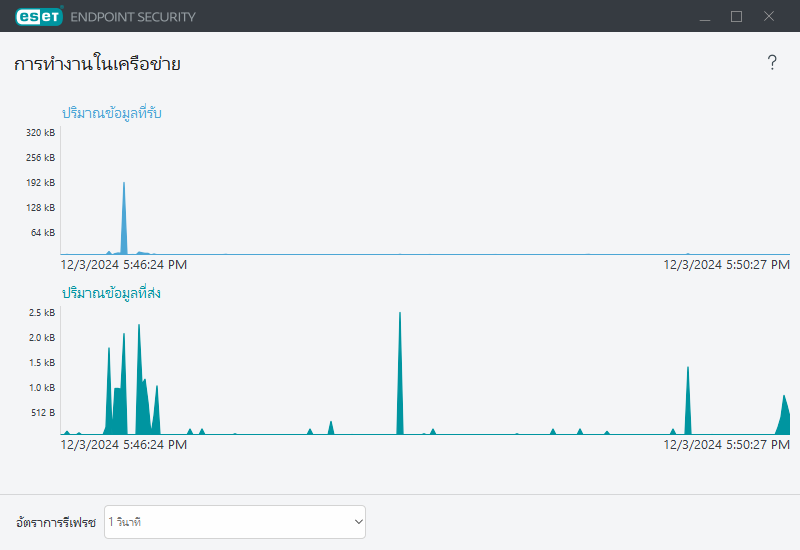Click the 320 kB axis label
Image resolution: width=800 pixels, height=550 pixels.
coord(40,133)
